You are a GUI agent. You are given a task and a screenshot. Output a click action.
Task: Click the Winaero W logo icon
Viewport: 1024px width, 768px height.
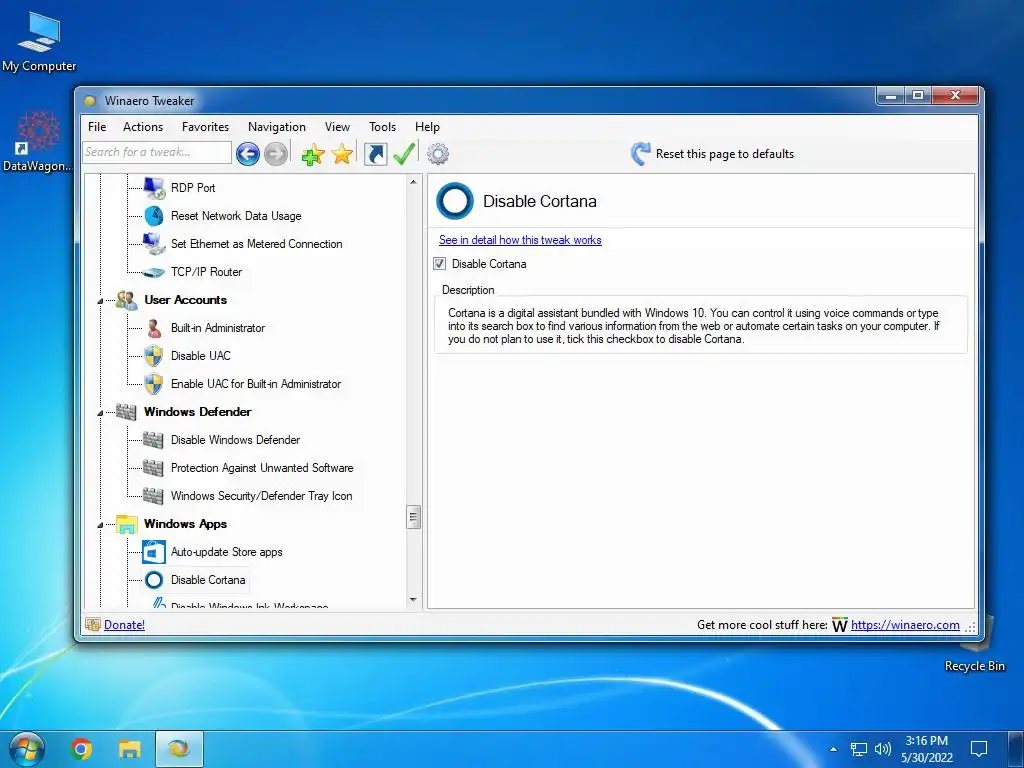(840, 625)
